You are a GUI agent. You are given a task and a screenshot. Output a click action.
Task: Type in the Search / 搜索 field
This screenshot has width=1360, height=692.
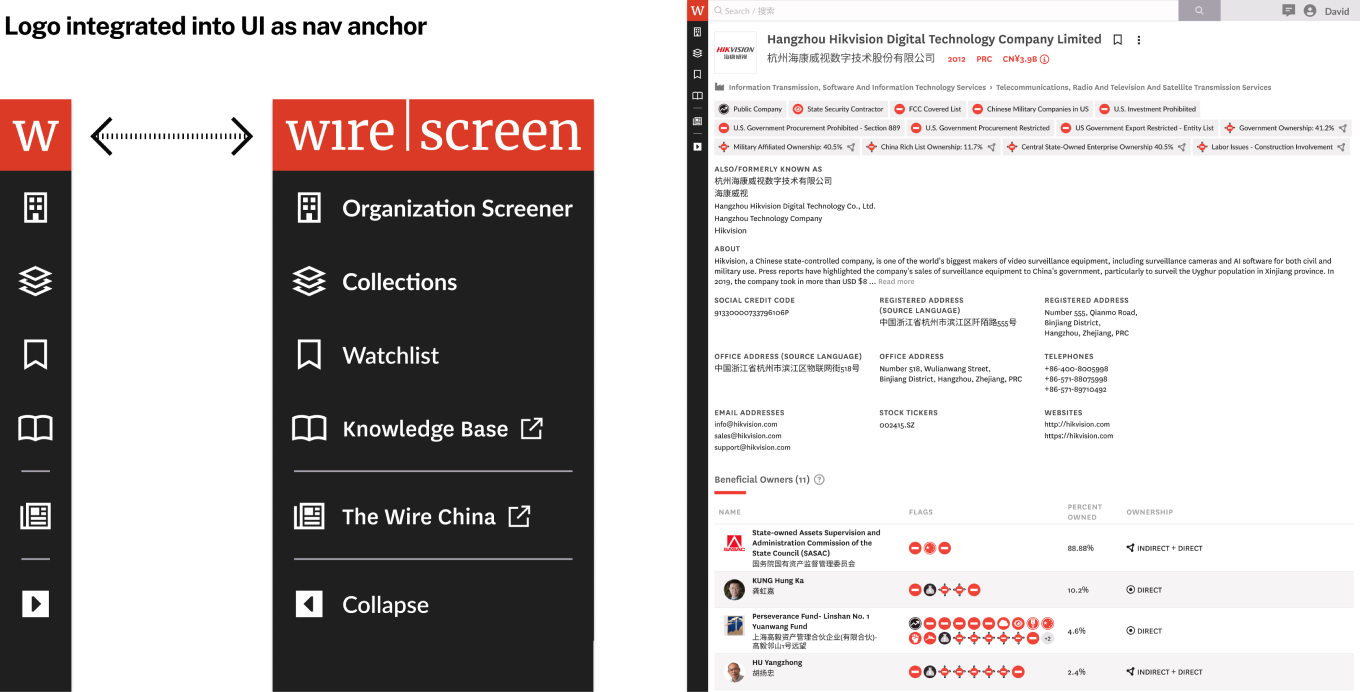point(940,10)
